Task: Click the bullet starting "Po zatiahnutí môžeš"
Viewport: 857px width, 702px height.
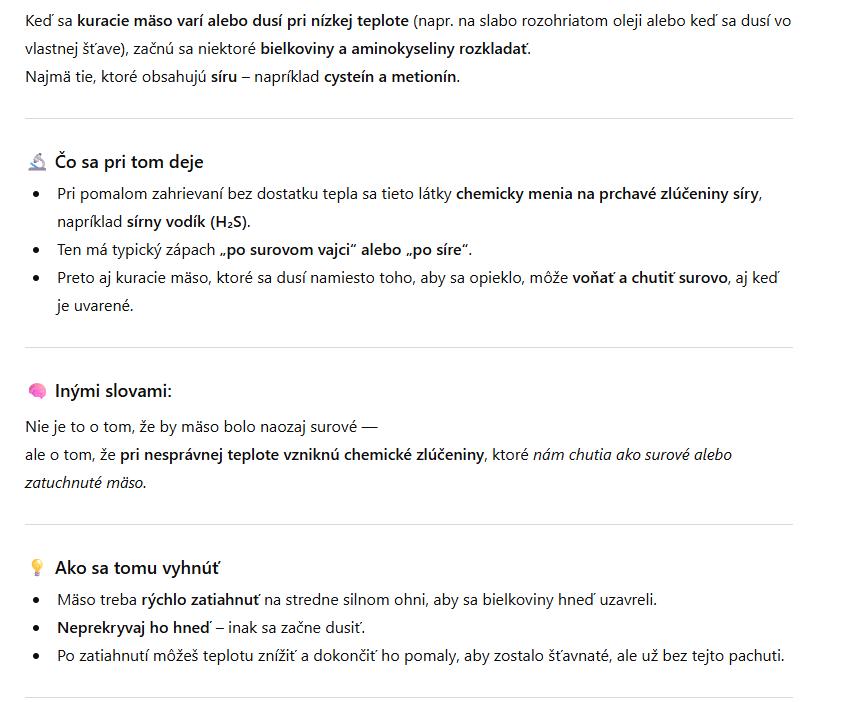Action: pyautogui.click(x=420, y=656)
